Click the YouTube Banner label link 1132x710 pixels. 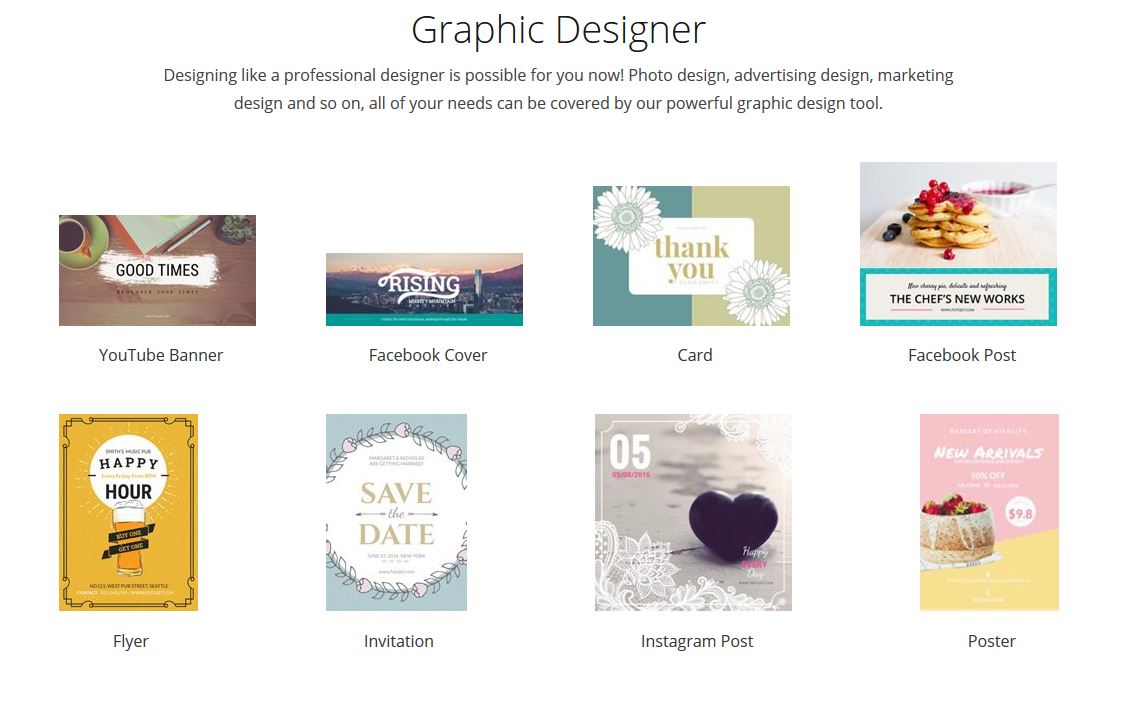[x=161, y=355]
